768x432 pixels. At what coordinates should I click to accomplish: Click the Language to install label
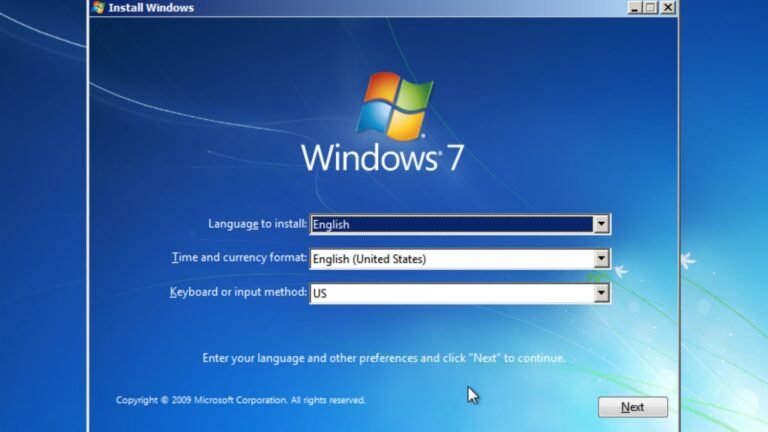click(257, 224)
